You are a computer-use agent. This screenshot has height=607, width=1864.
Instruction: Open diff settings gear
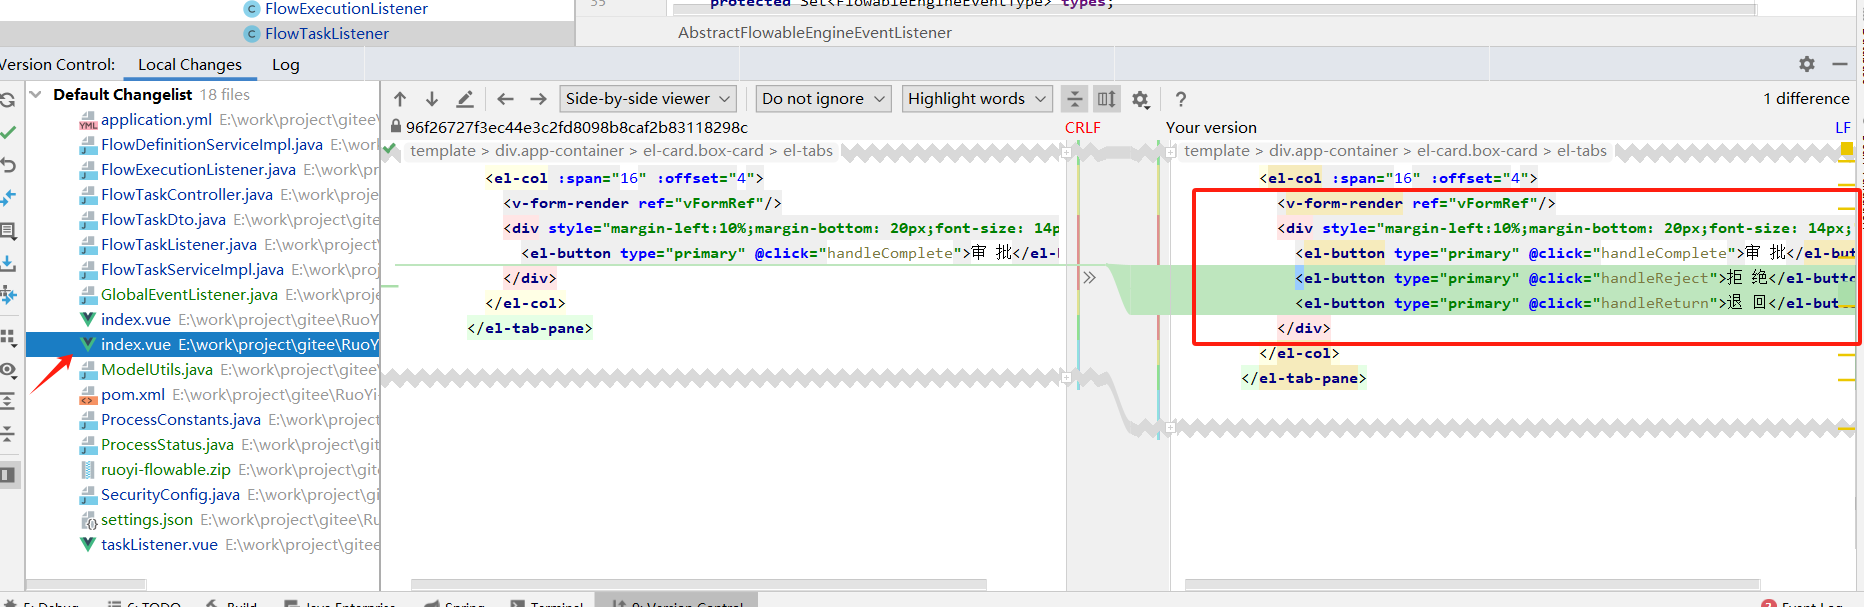[x=1140, y=99]
